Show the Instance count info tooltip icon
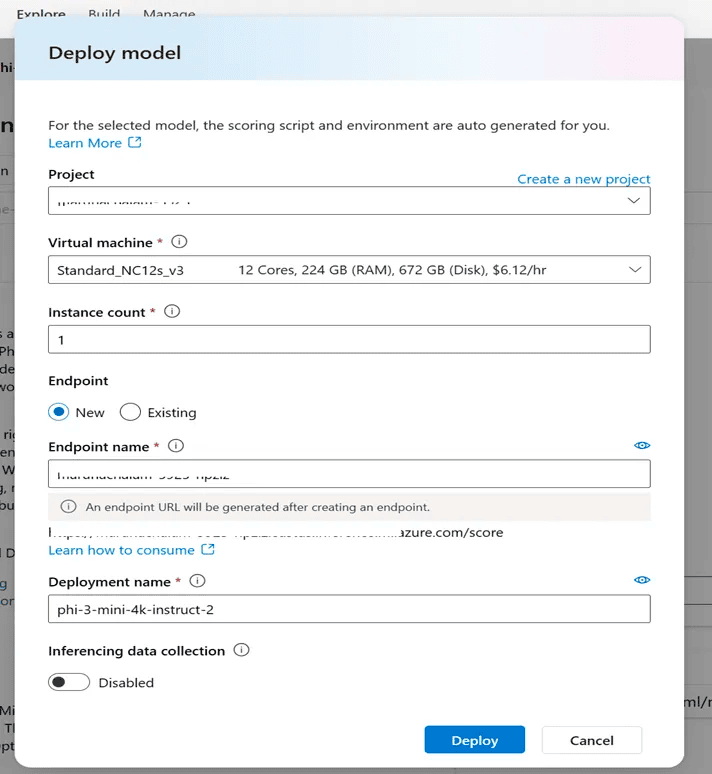The image size is (712, 774). (x=172, y=311)
